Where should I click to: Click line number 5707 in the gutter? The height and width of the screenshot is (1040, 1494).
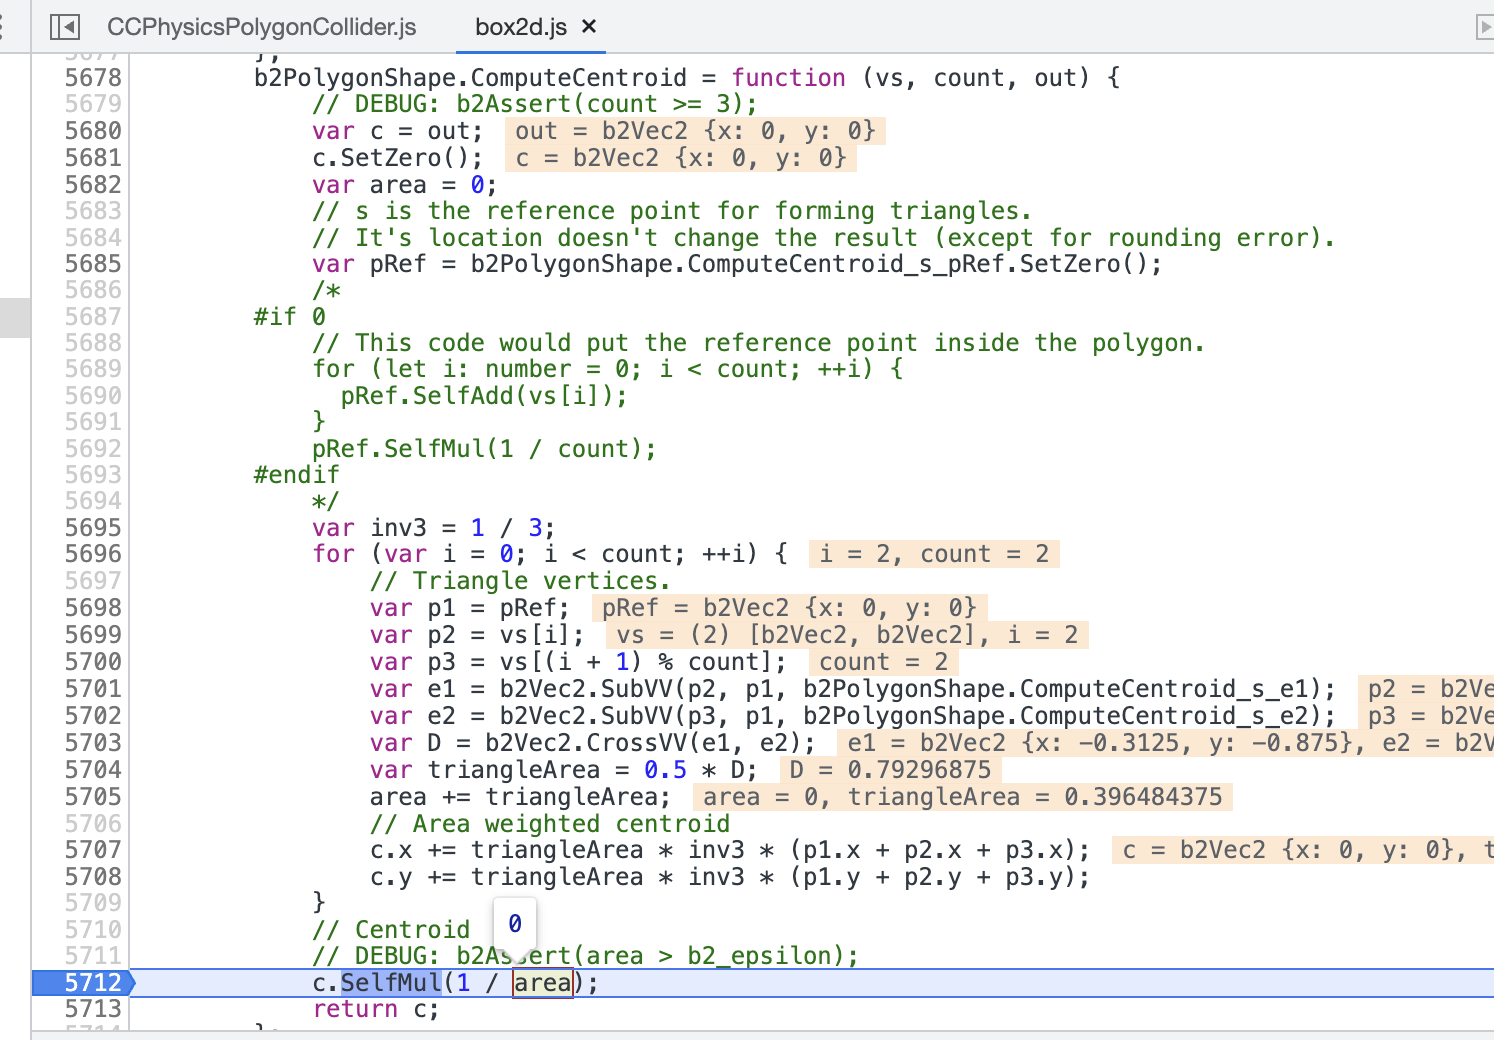tap(93, 850)
